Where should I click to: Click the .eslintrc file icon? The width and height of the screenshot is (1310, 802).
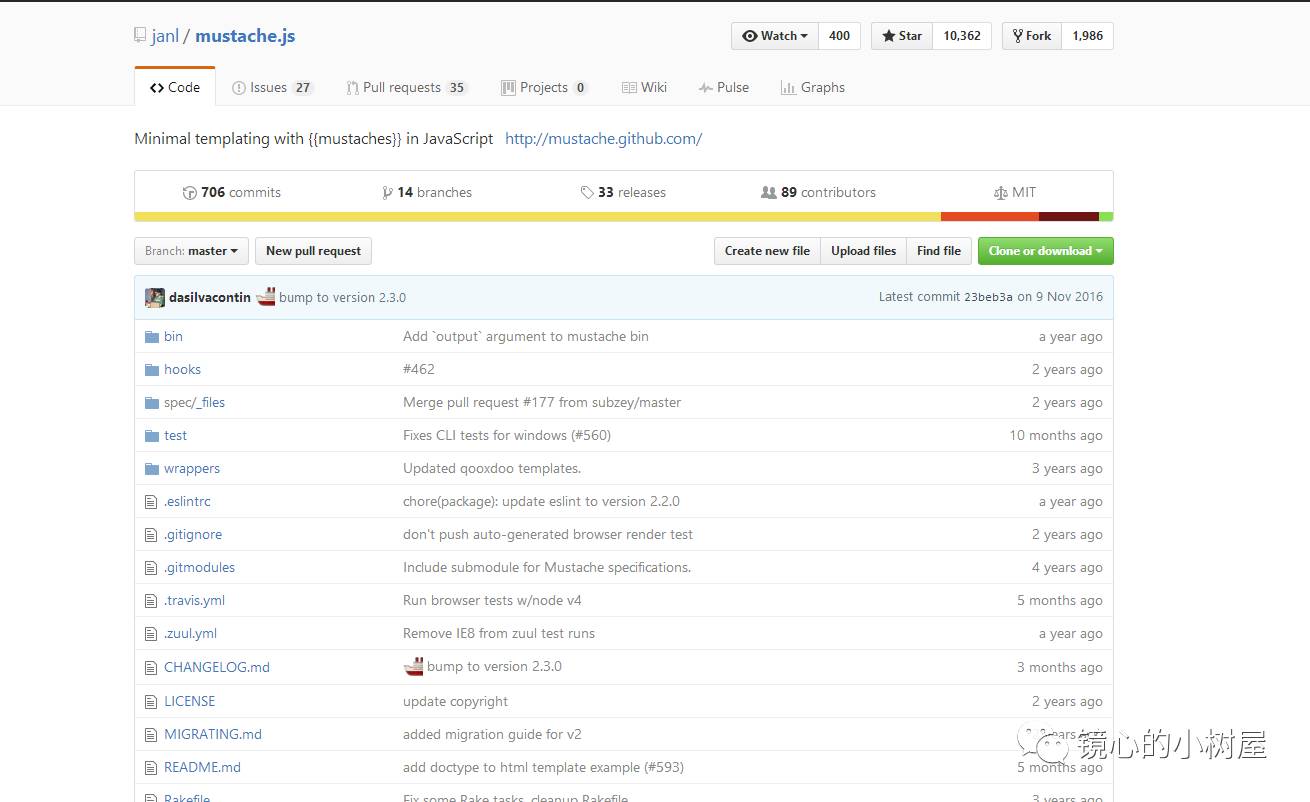pos(151,502)
